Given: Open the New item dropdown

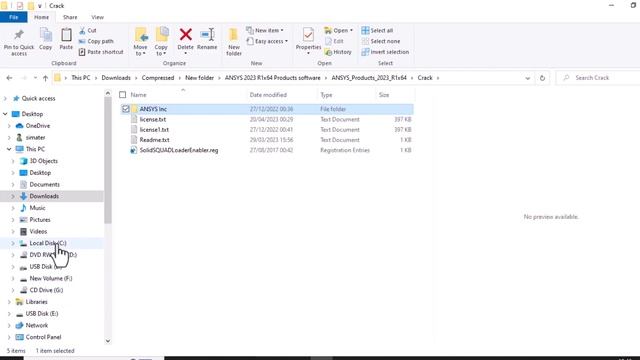Looking at the screenshot, I should click(x=265, y=31).
